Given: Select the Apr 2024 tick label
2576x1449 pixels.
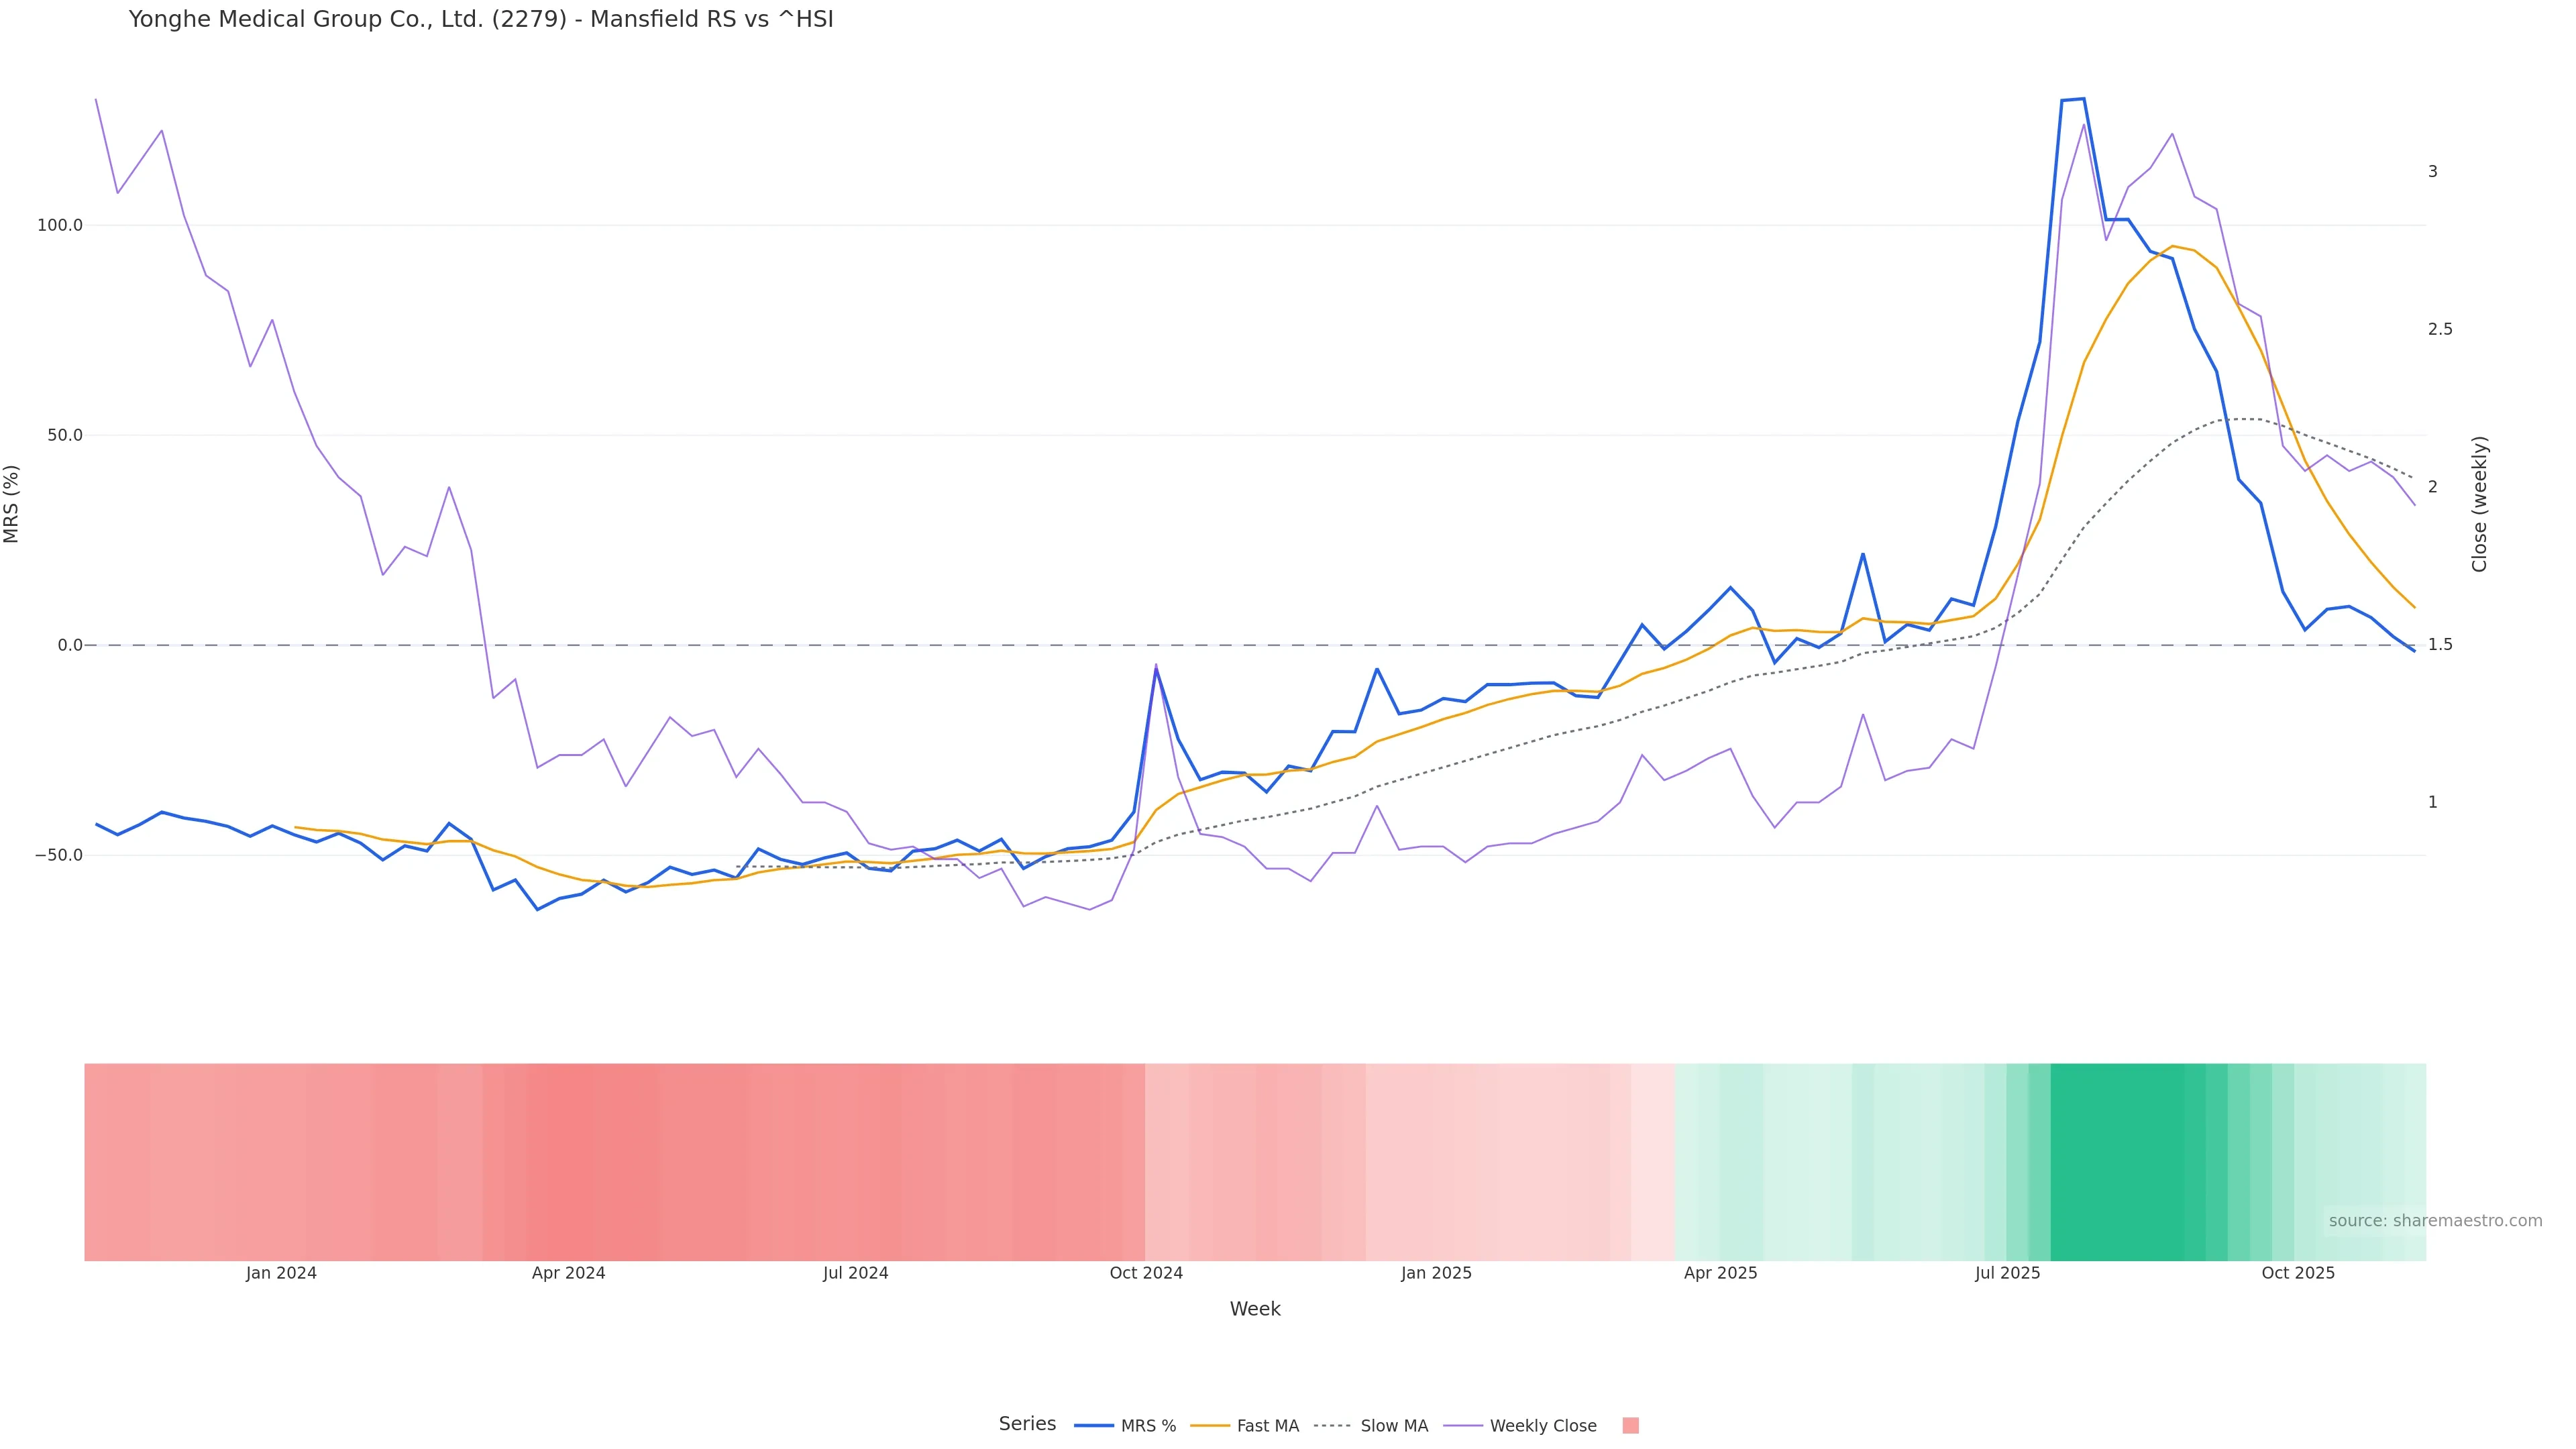Looking at the screenshot, I should coord(568,1273).
